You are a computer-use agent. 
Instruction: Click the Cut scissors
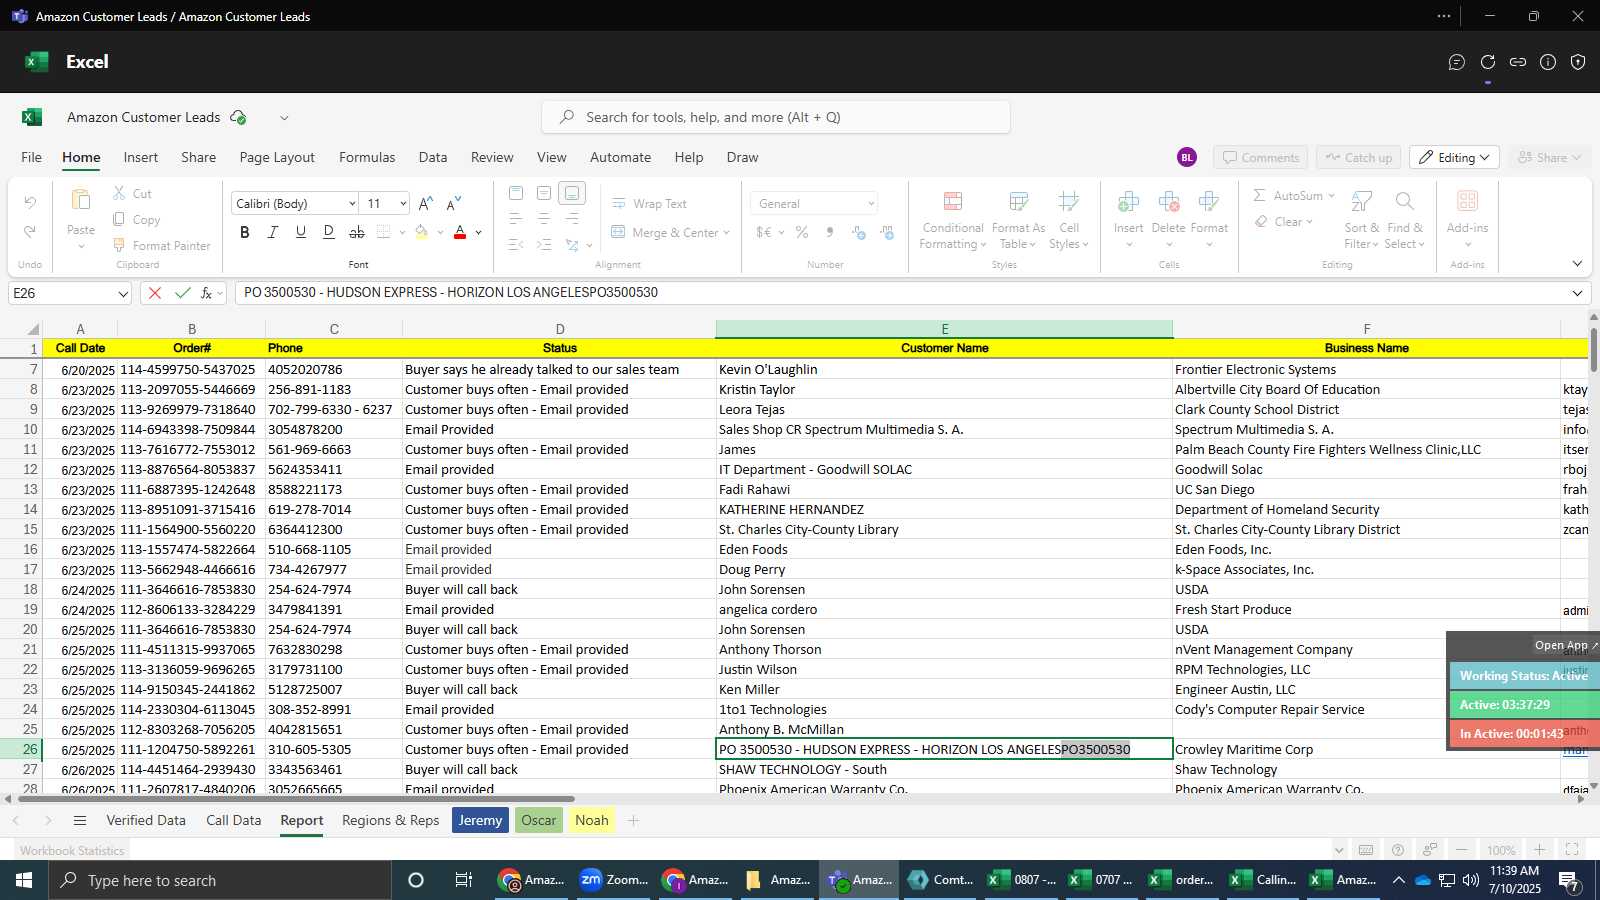[132, 193]
